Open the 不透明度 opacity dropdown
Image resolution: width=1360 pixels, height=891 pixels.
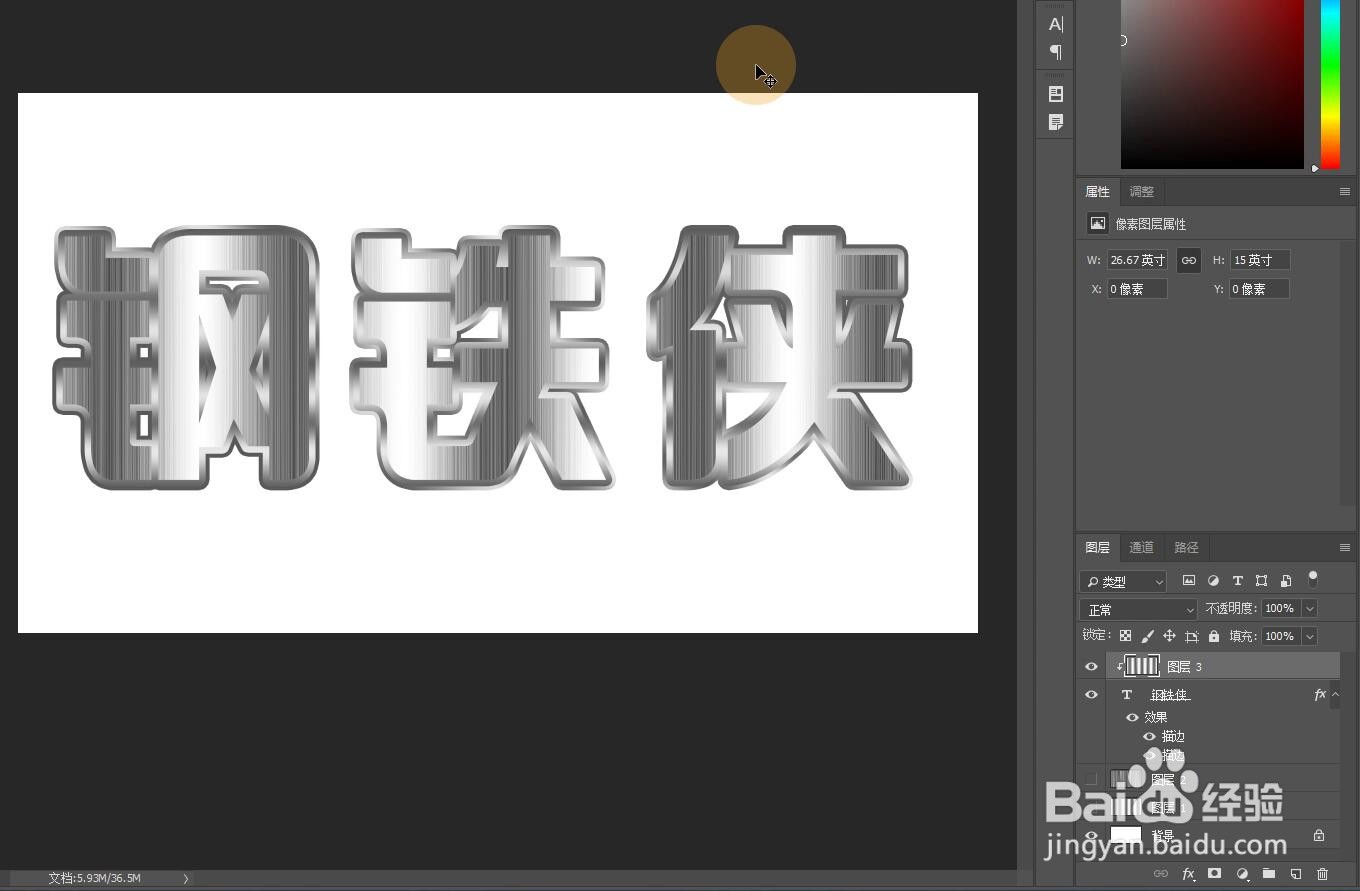1309,608
